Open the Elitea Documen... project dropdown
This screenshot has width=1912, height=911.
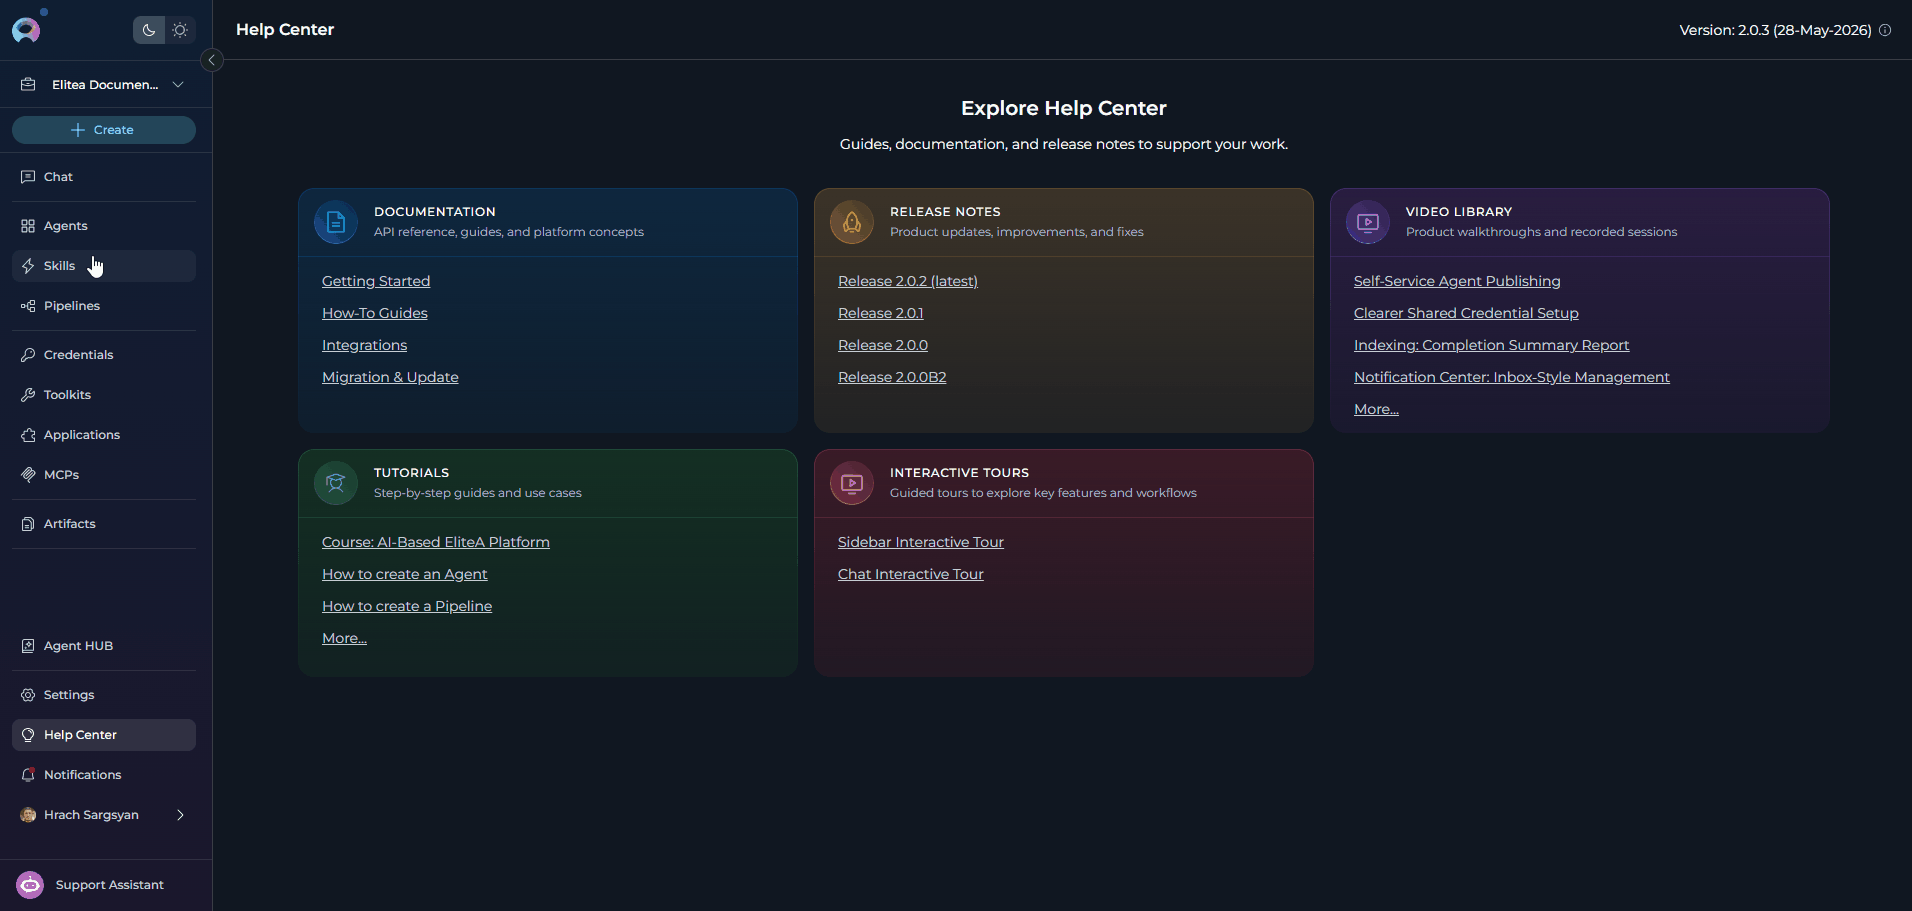click(104, 85)
